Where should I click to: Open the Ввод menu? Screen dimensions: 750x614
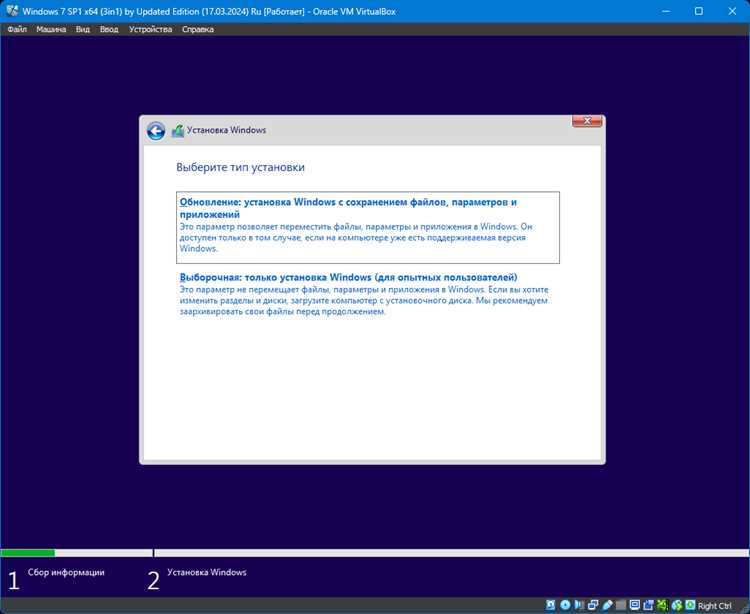[109, 29]
